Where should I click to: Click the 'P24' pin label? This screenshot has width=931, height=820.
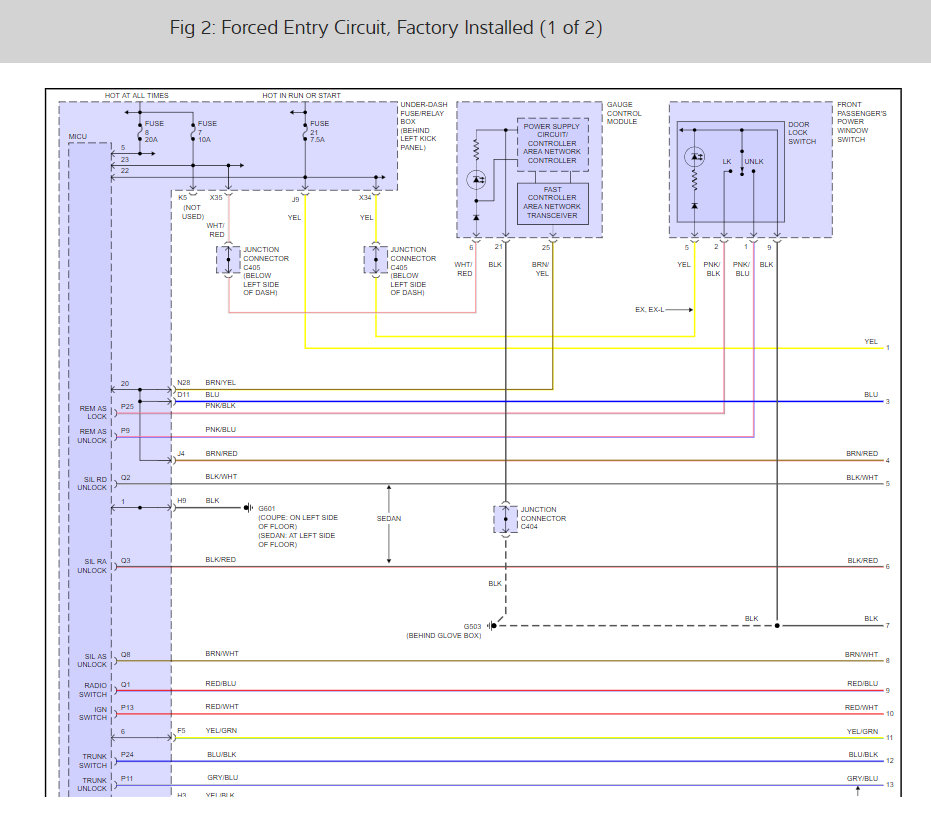tap(127, 755)
